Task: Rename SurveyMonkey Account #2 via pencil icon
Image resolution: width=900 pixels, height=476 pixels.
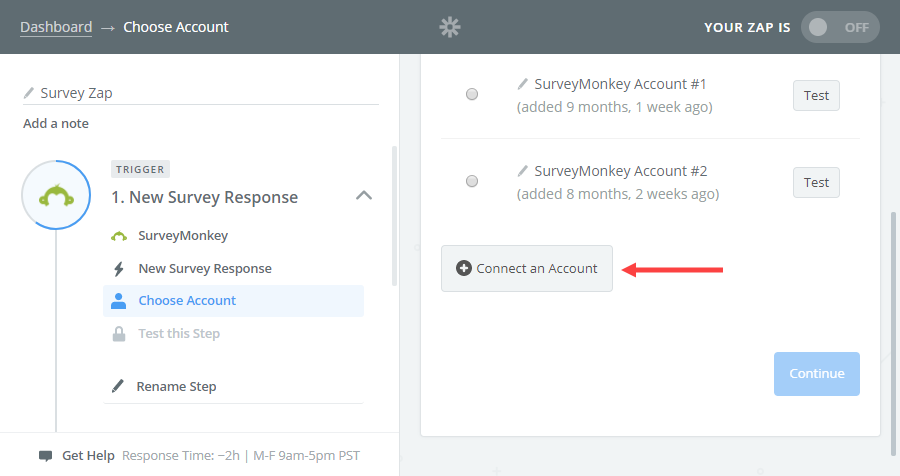Action: (x=522, y=171)
